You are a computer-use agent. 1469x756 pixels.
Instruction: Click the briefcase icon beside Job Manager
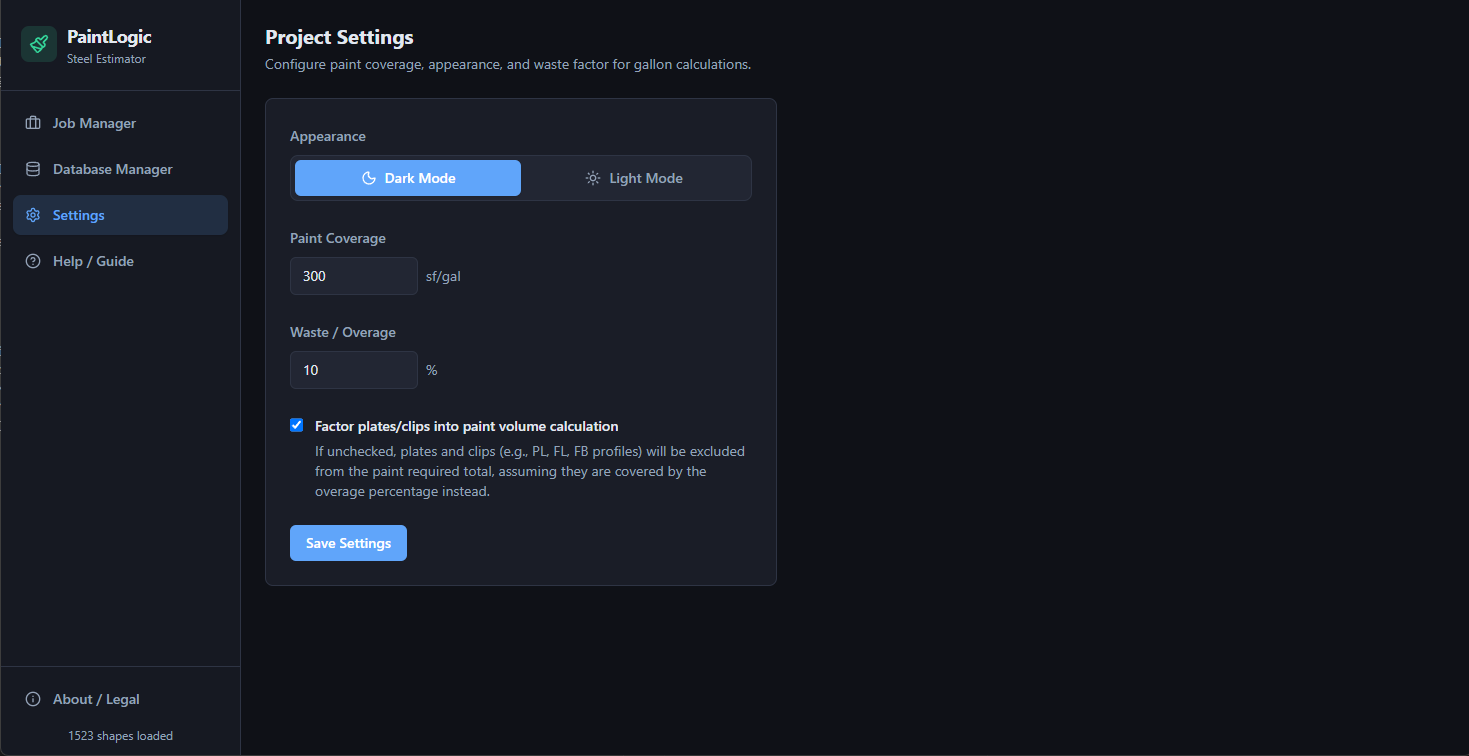(33, 123)
